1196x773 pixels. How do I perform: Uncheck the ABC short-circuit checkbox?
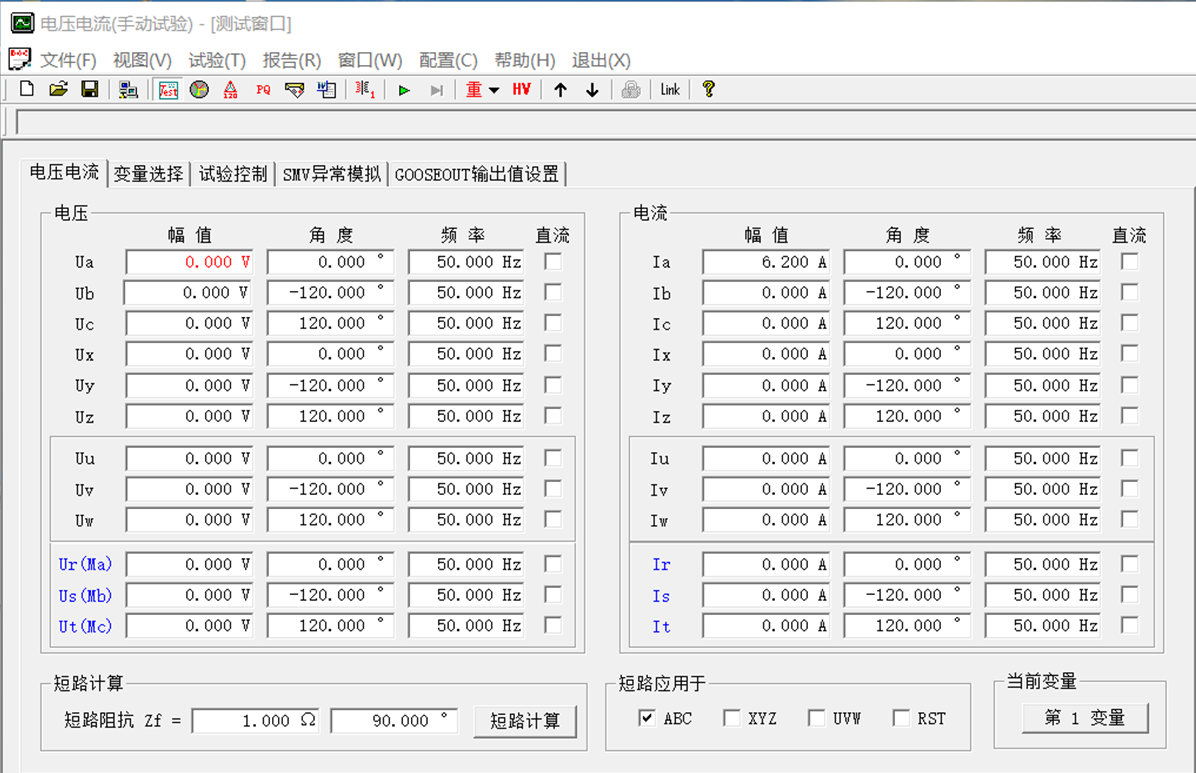pos(647,718)
